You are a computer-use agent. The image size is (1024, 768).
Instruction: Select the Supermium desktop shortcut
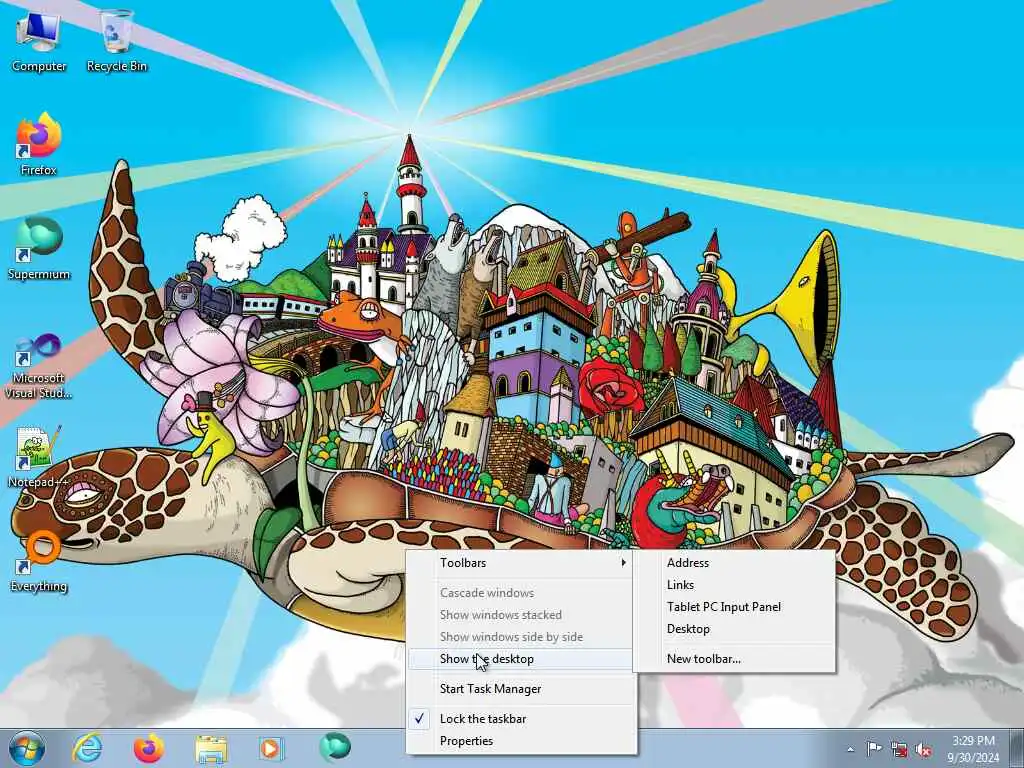pyautogui.click(x=39, y=249)
